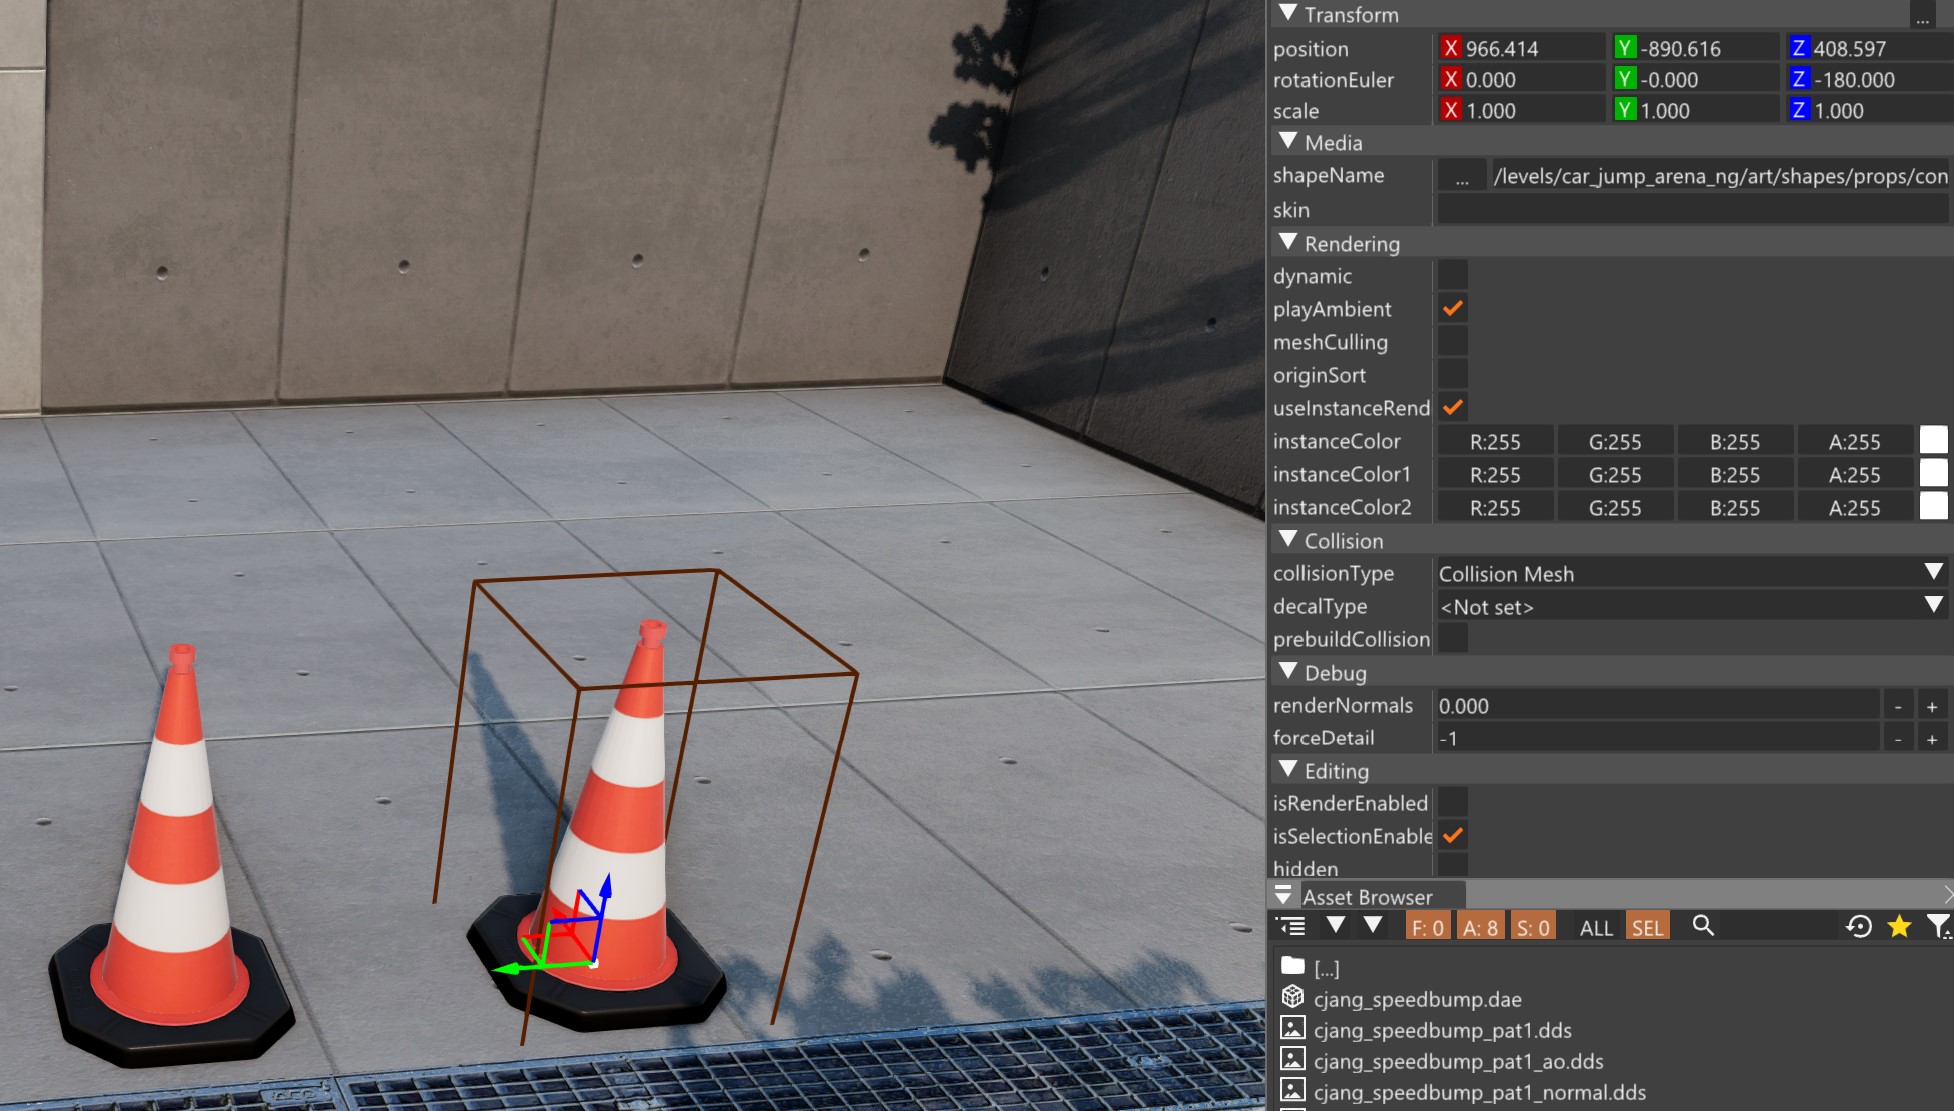Click the SEL filter button

(x=1647, y=928)
